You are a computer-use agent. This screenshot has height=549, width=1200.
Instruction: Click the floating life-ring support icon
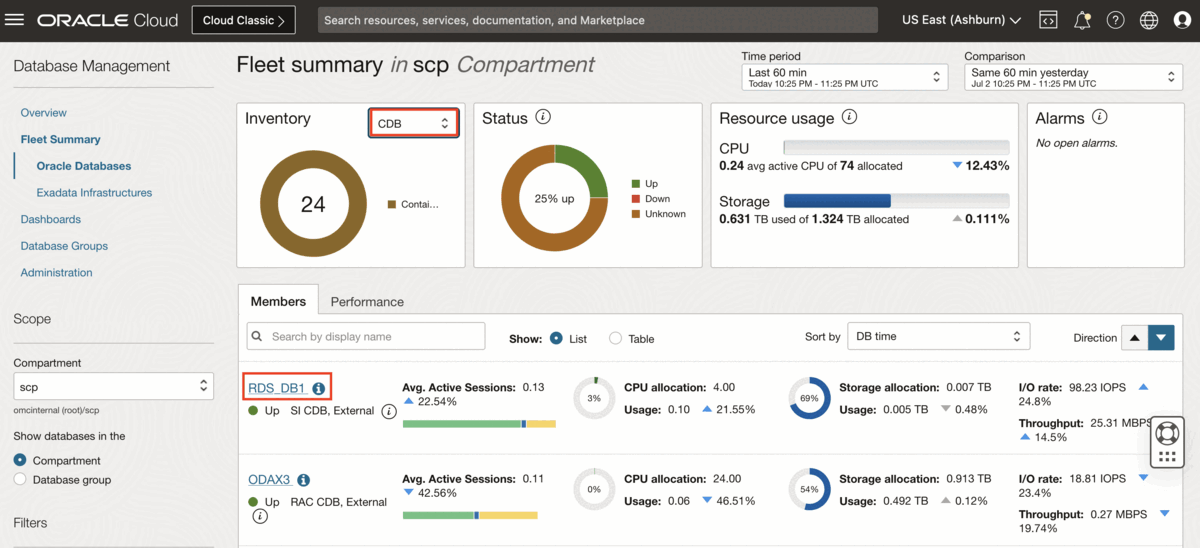coord(1166,433)
